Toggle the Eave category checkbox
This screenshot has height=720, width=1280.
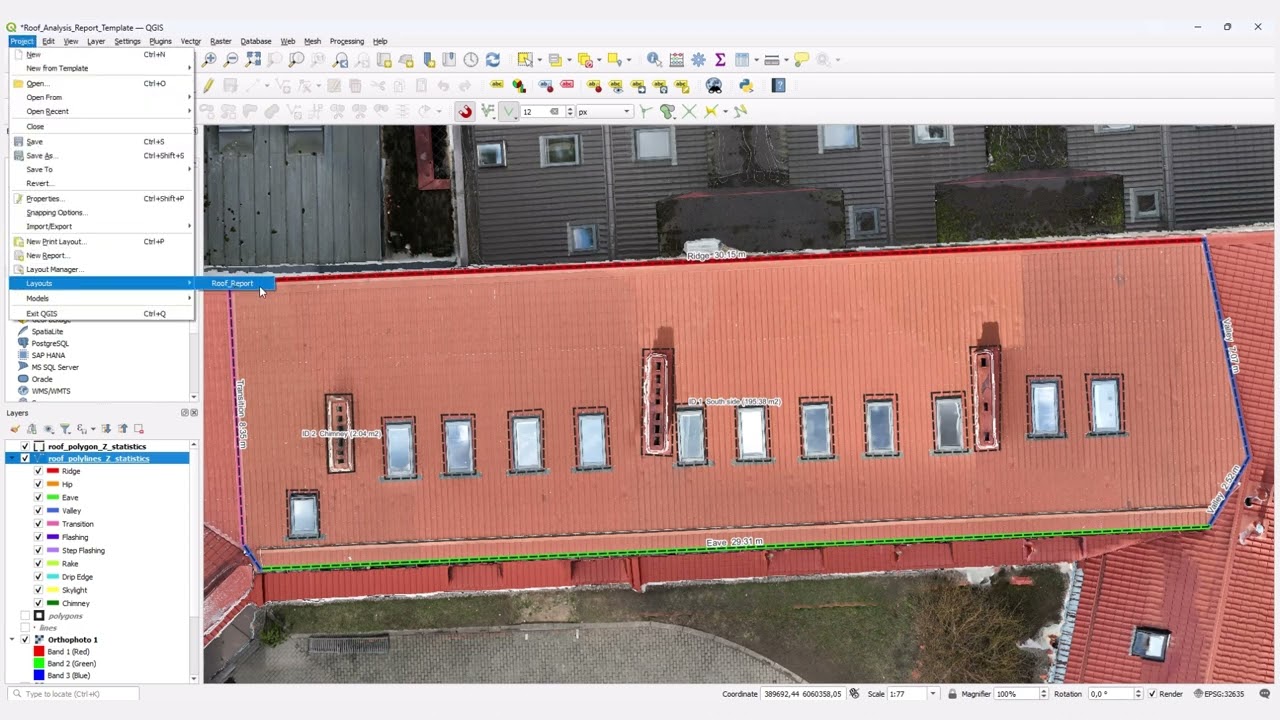[x=38, y=497]
